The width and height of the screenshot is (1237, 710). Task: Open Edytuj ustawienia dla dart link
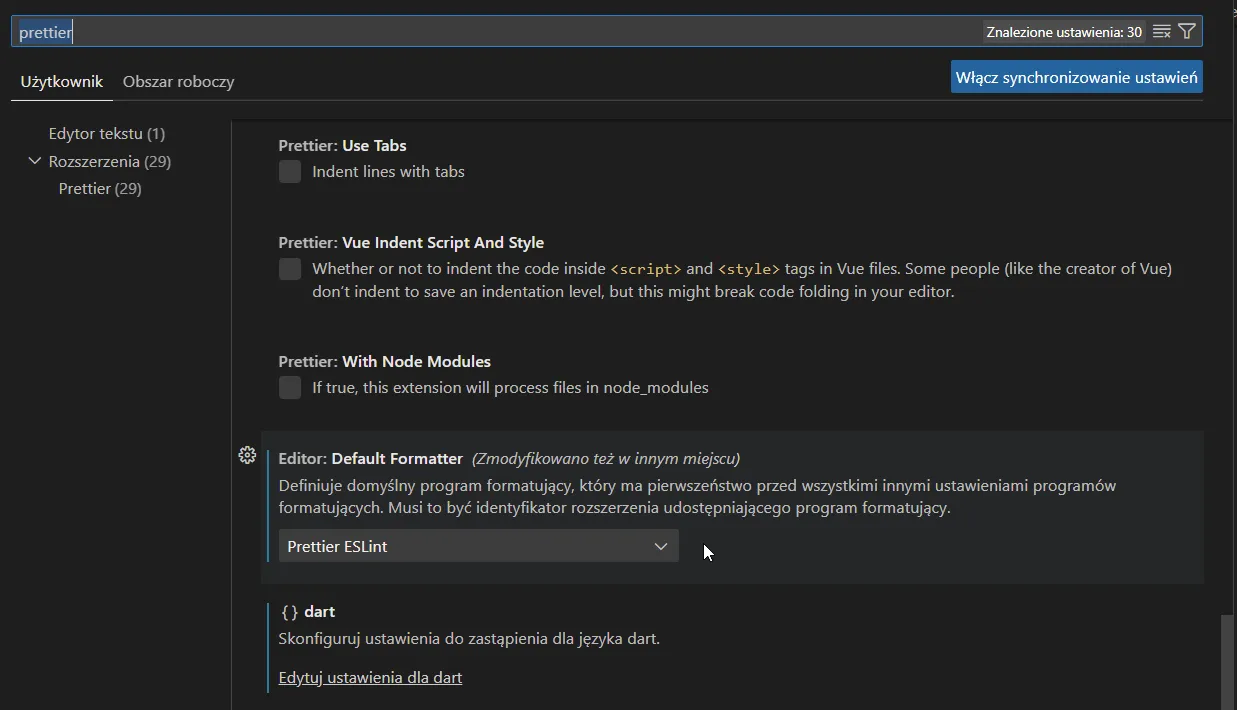click(370, 678)
